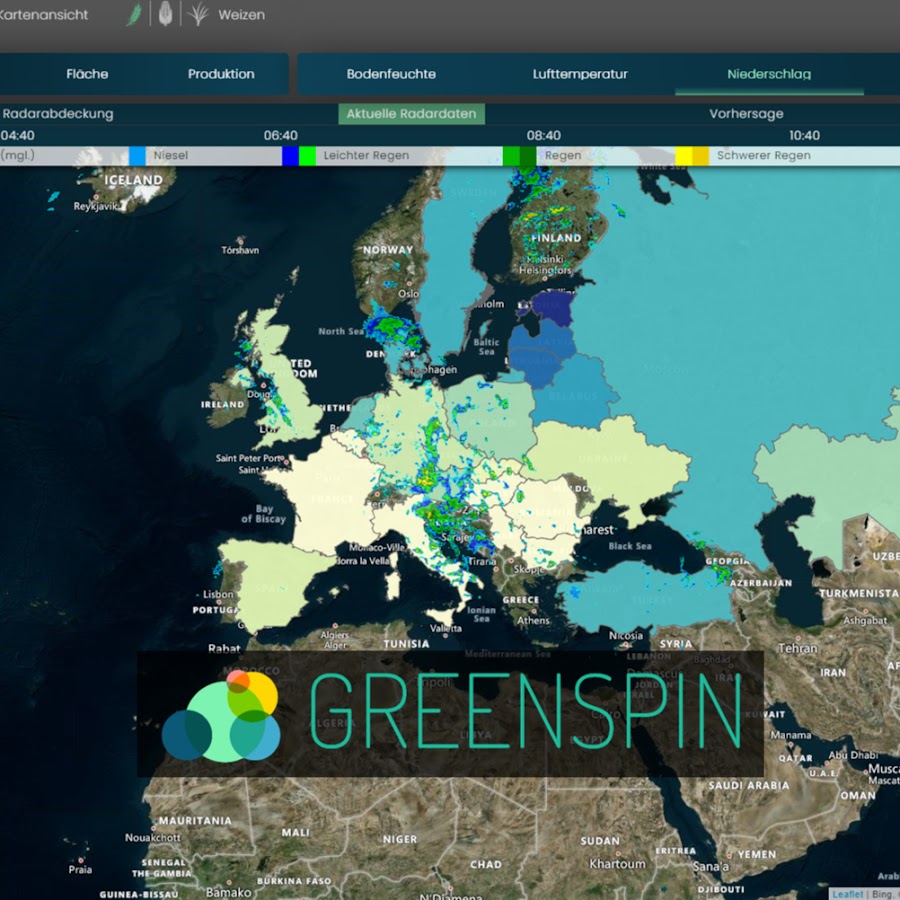This screenshot has width=900, height=900.
Task: Click the Reykjavik city label
Action: pos(95,206)
